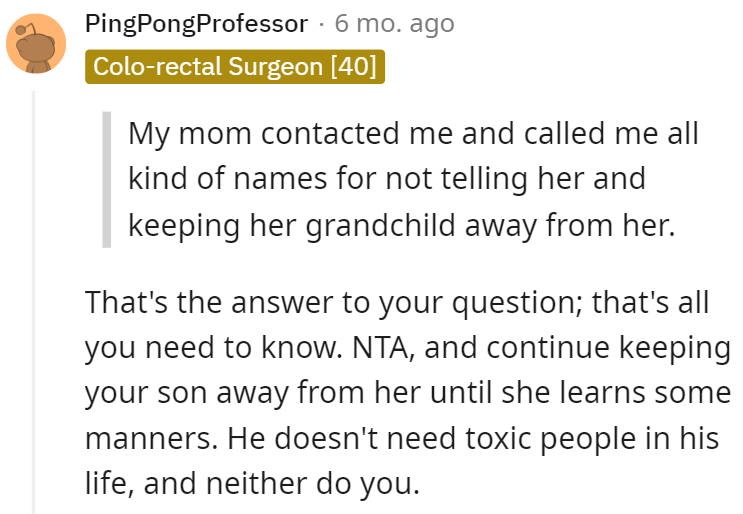Click the quoted line starting "My mom contacted me"
This screenshot has height=514, width=743.
[x=413, y=133]
